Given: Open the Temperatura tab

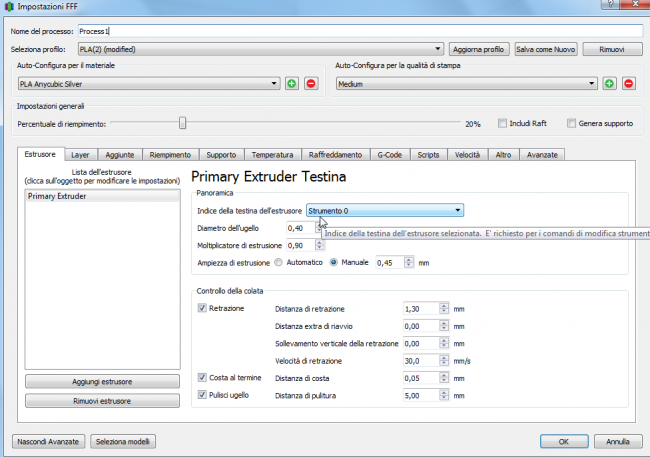Looking at the screenshot, I should 272,155.
